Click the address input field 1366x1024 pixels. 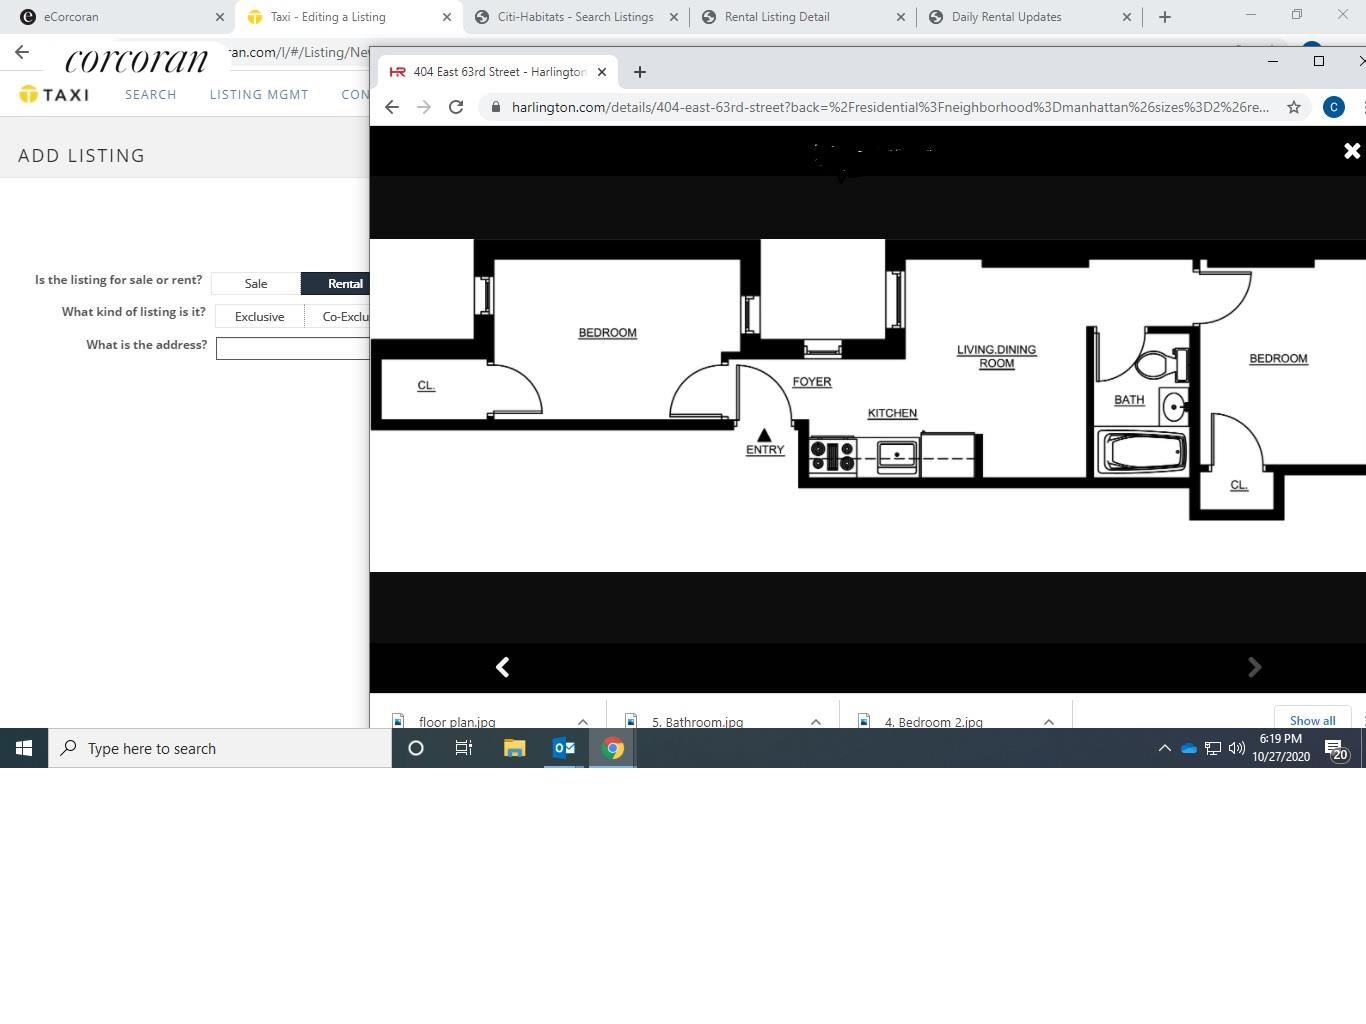click(x=292, y=348)
